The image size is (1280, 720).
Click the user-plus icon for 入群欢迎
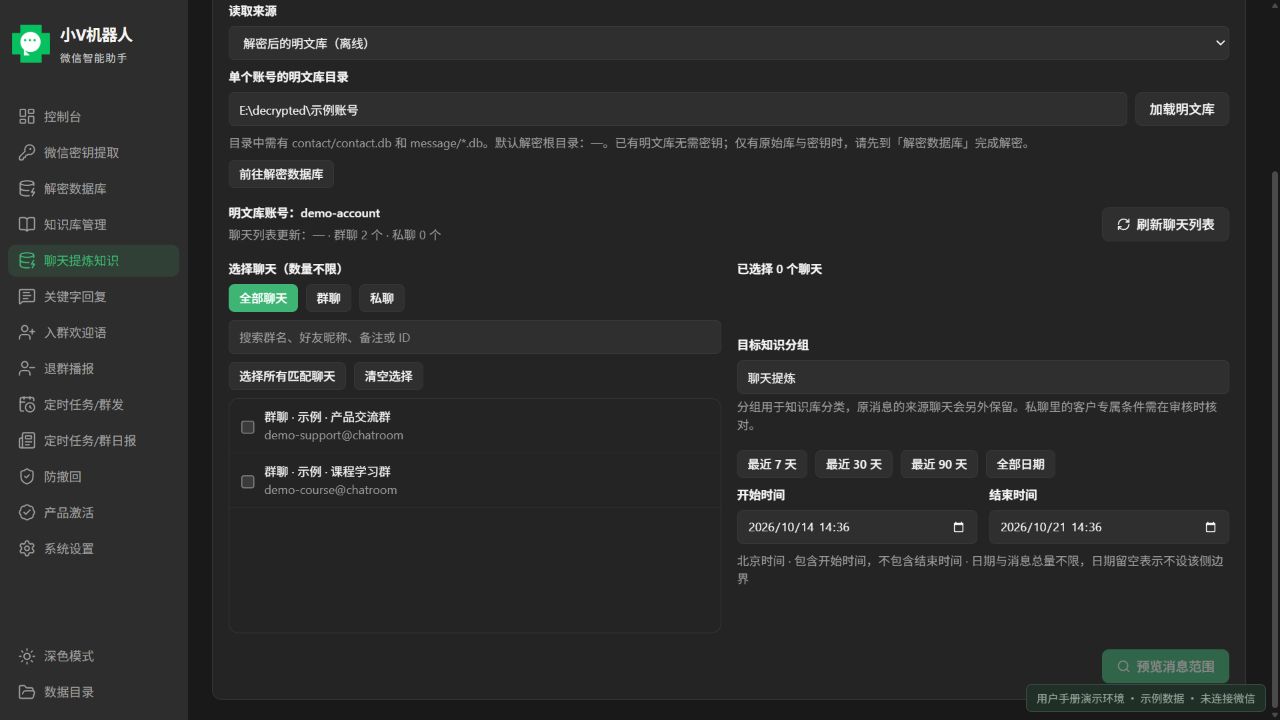pos(27,333)
